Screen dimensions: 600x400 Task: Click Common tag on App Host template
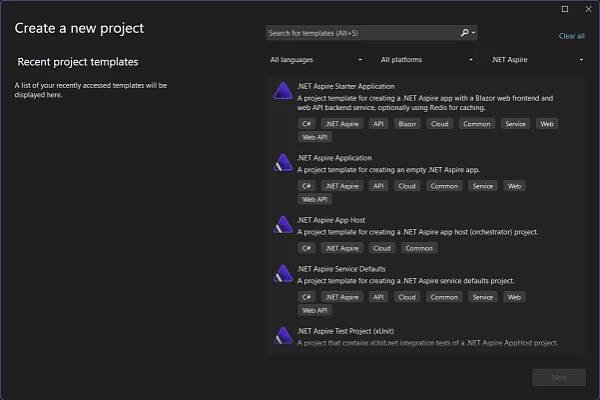pyautogui.click(x=419, y=248)
